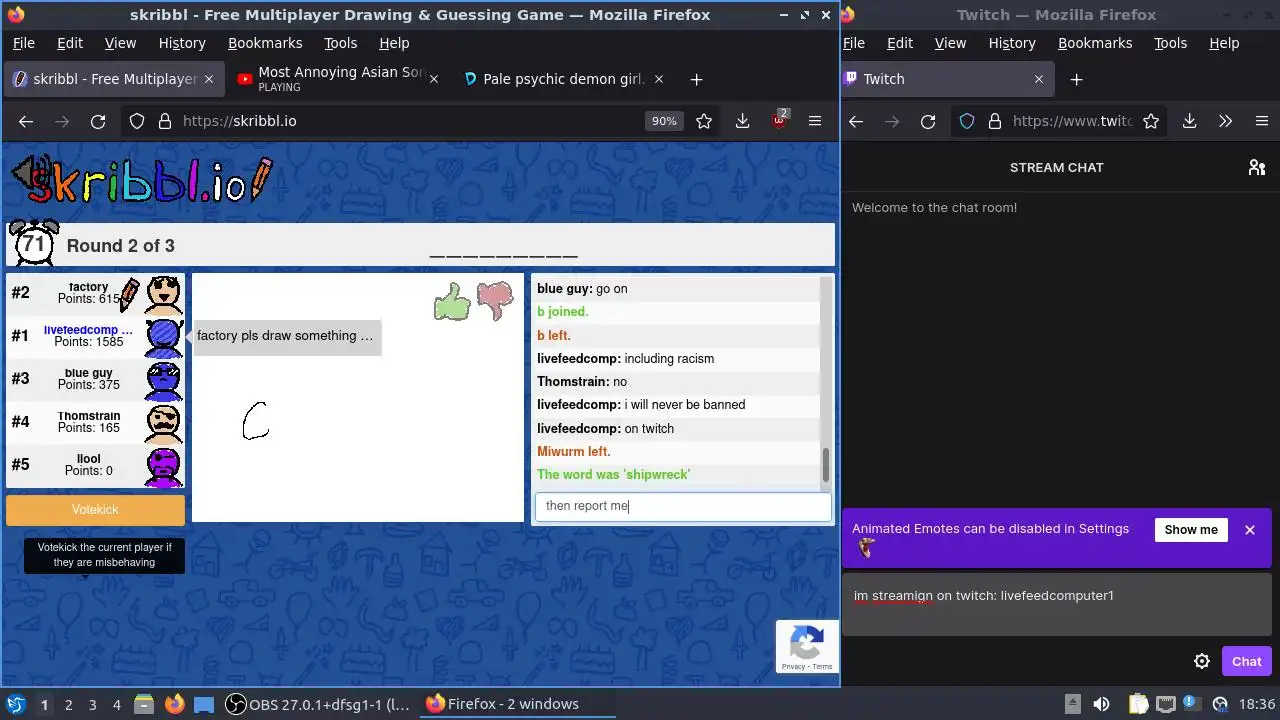The width and height of the screenshot is (1280, 720).
Task: Click the "The word was 'shipwreck'" chat message
Action: (613, 475)
